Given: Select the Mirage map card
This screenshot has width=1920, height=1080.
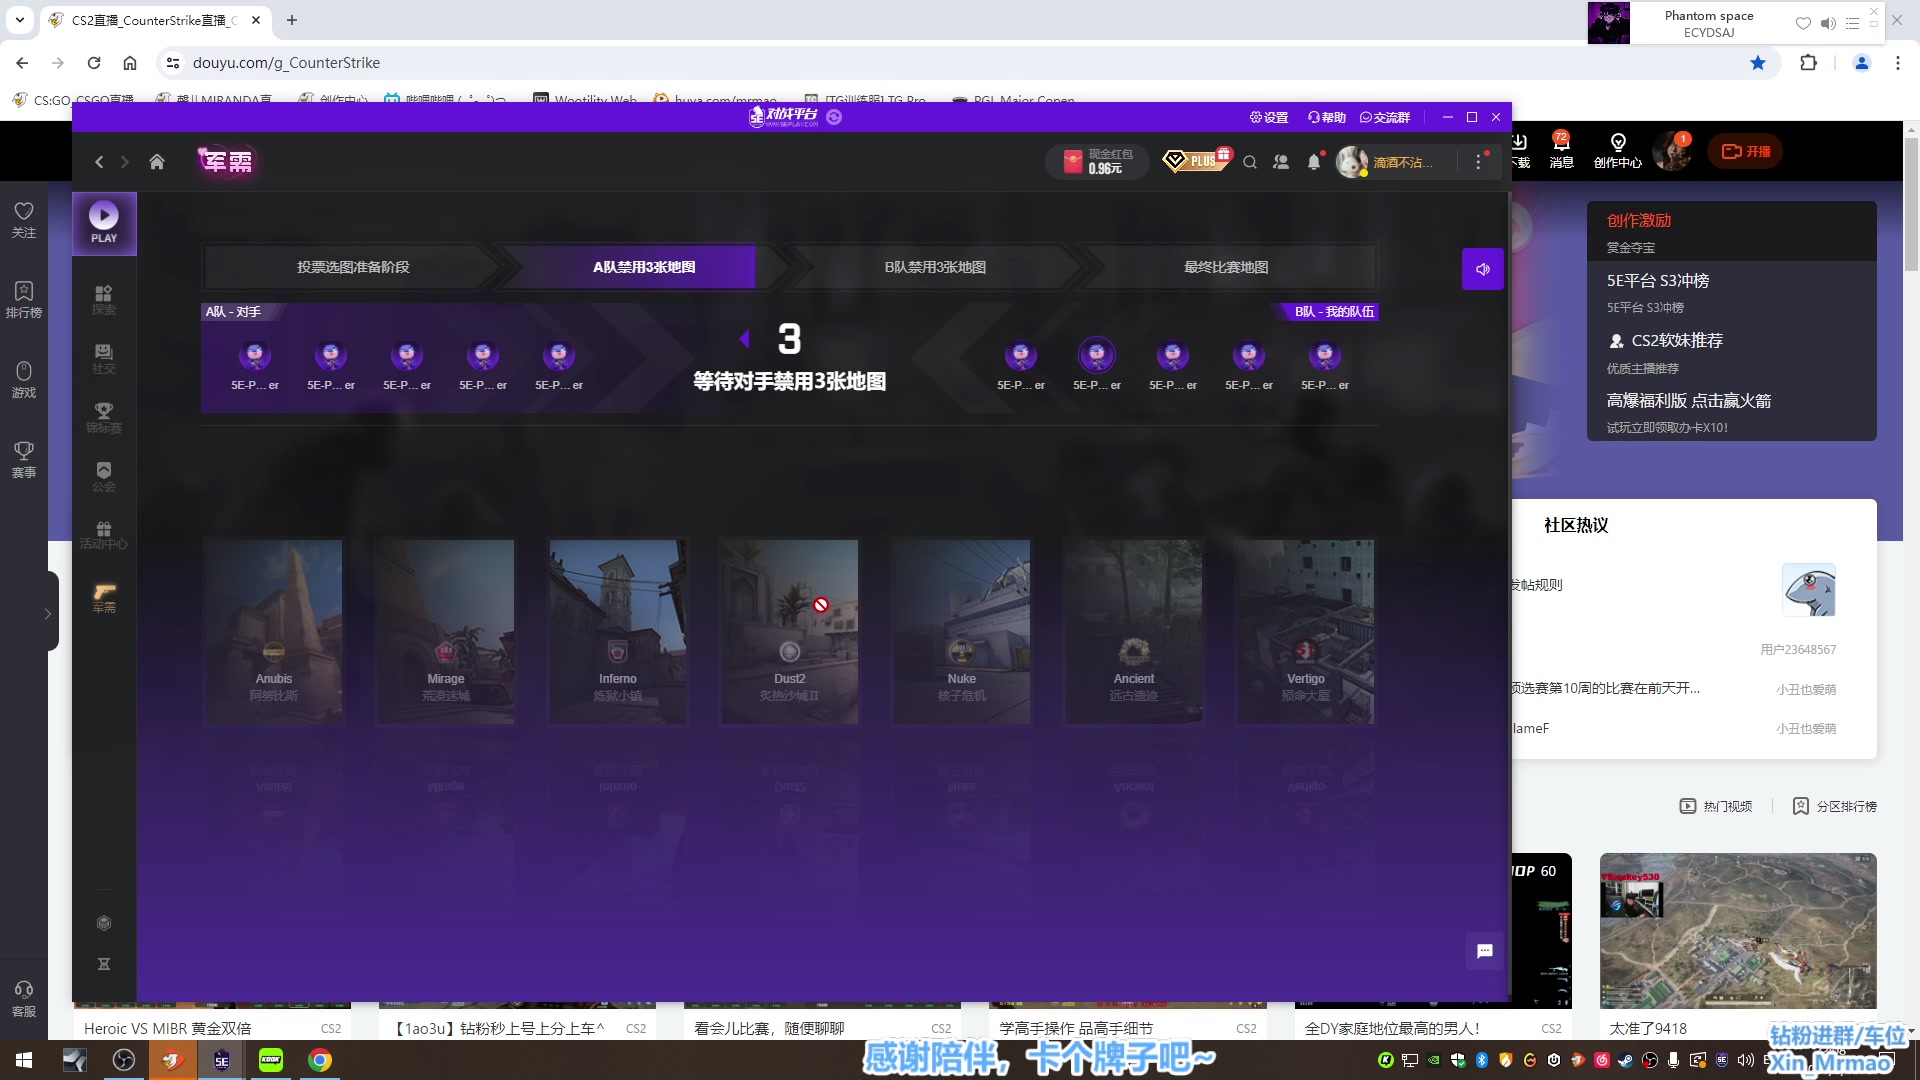Looking at the screenshot, I should pos(446,632).
